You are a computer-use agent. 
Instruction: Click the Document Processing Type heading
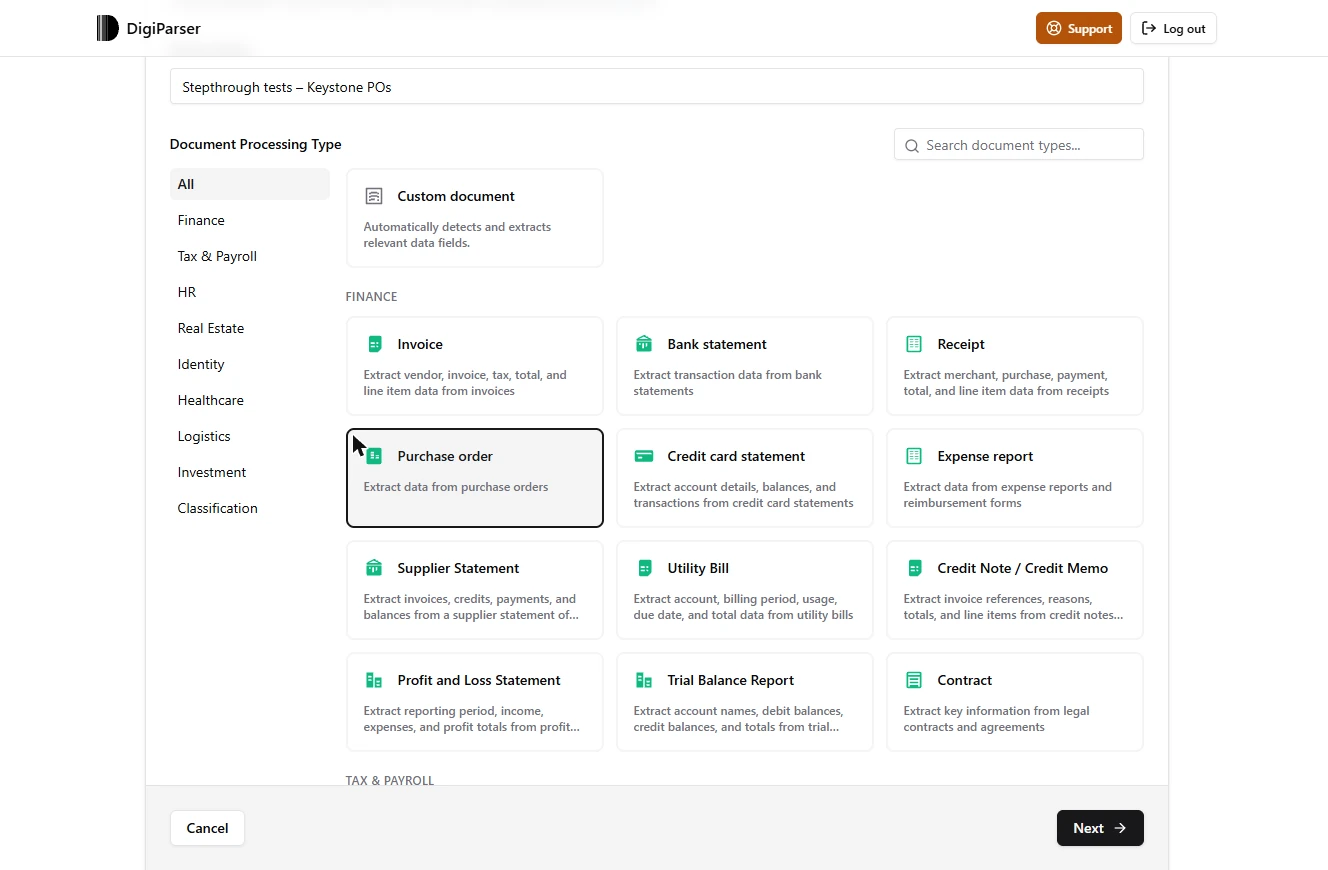coord(256,144)
